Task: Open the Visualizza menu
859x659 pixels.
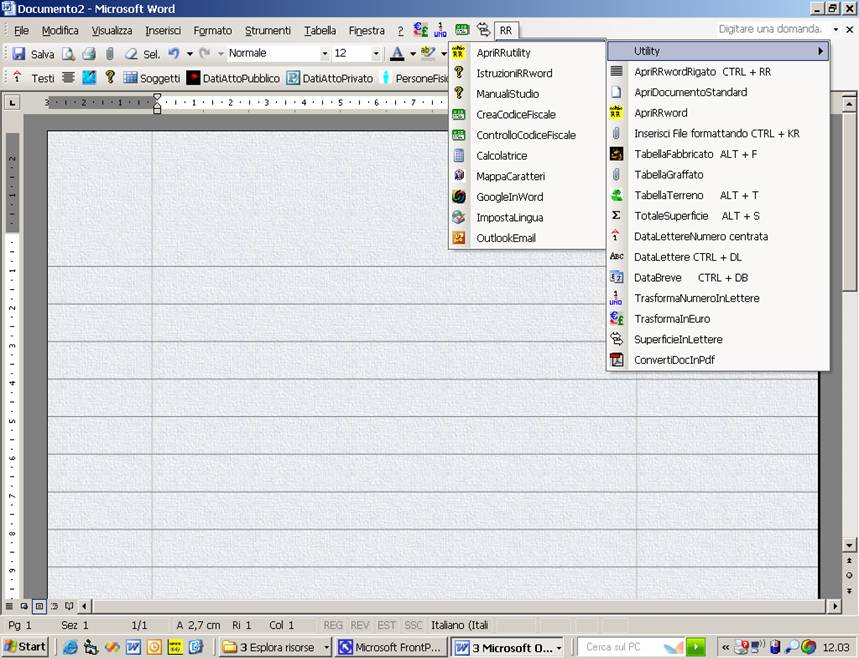Action: (x=112, y=31)
